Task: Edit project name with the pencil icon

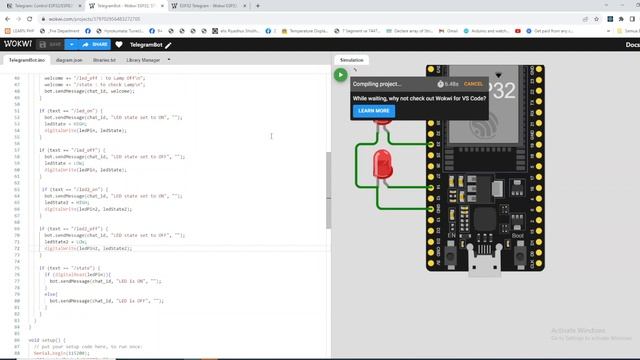Action: click(x=168, y=45)
